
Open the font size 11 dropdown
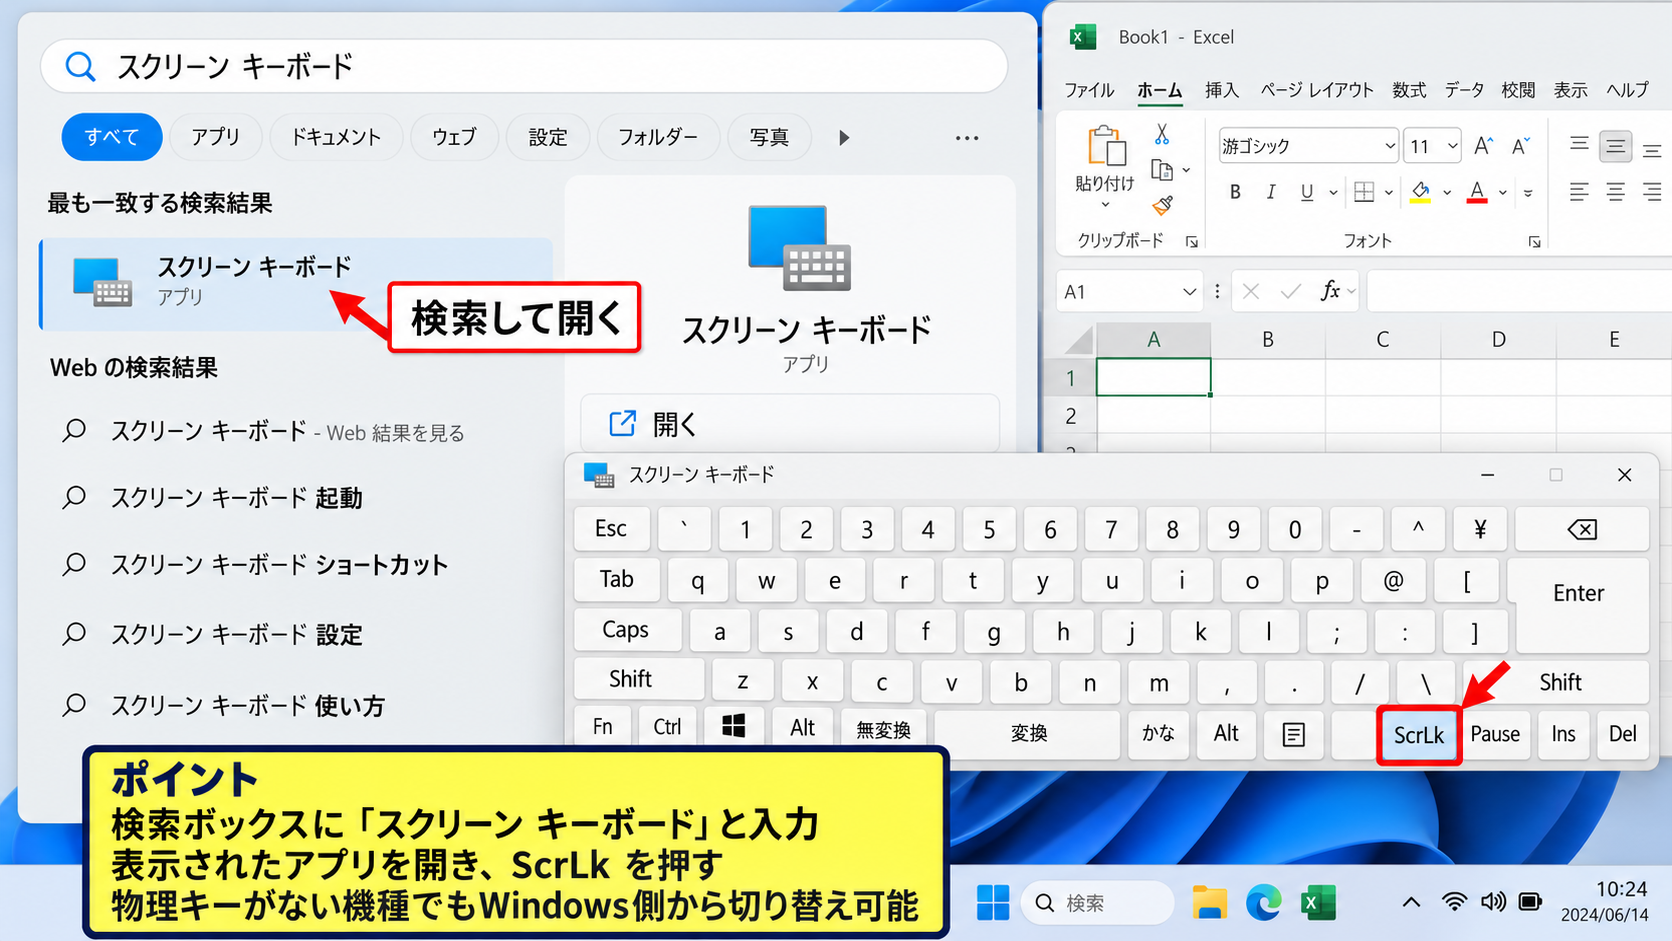(x=1452, y=146)
